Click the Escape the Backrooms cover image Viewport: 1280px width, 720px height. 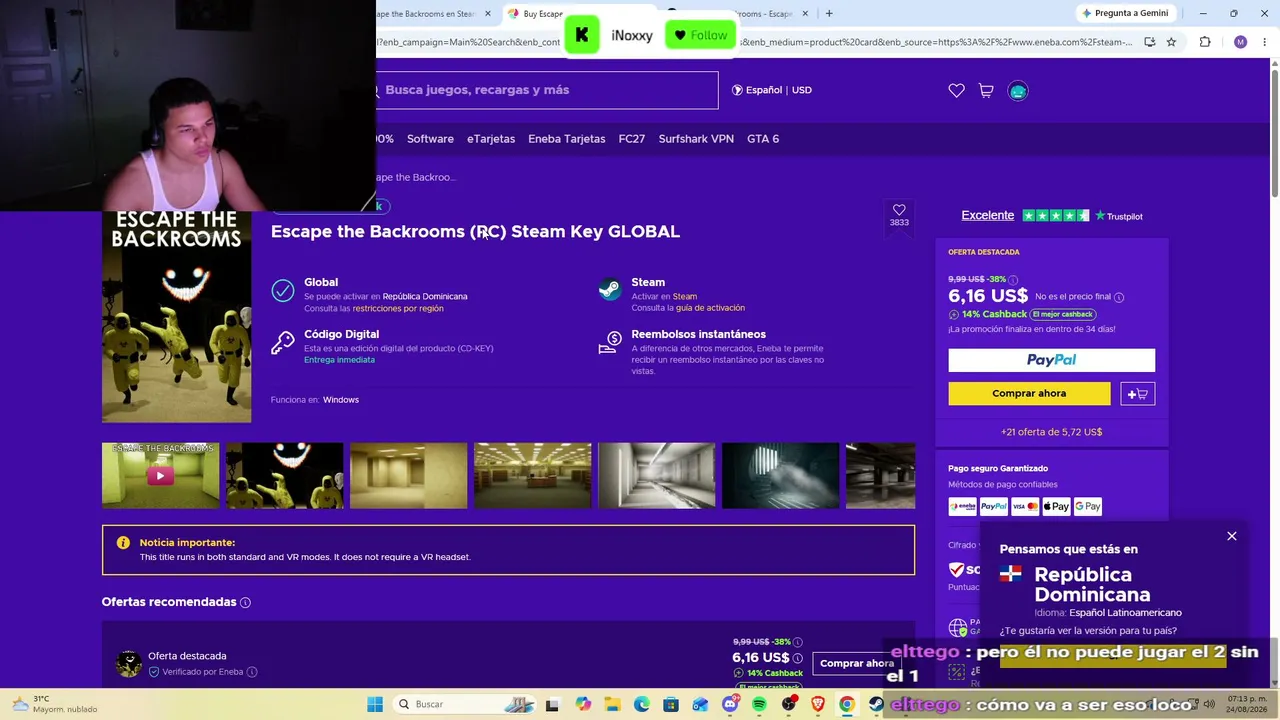[176, 317]
